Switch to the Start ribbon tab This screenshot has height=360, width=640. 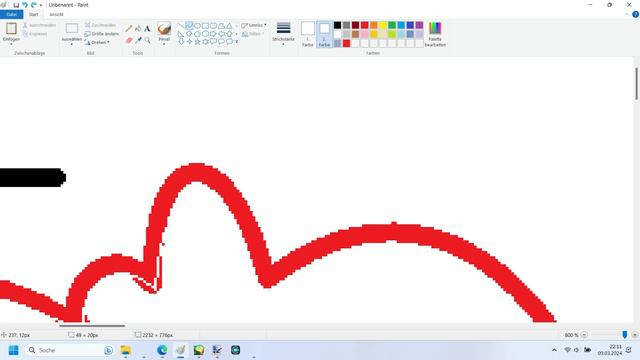point(33,14)
